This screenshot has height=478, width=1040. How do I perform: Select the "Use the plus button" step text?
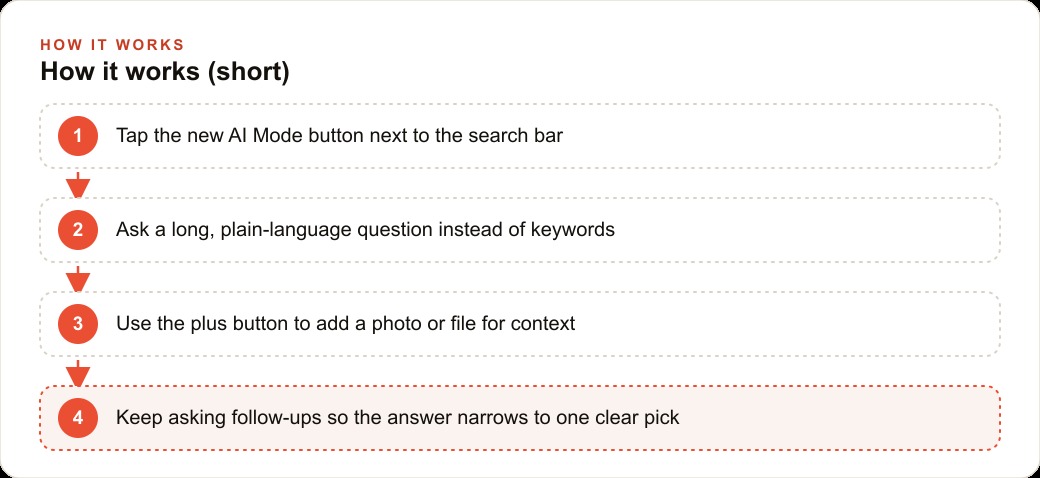click(x=346, y=324)
